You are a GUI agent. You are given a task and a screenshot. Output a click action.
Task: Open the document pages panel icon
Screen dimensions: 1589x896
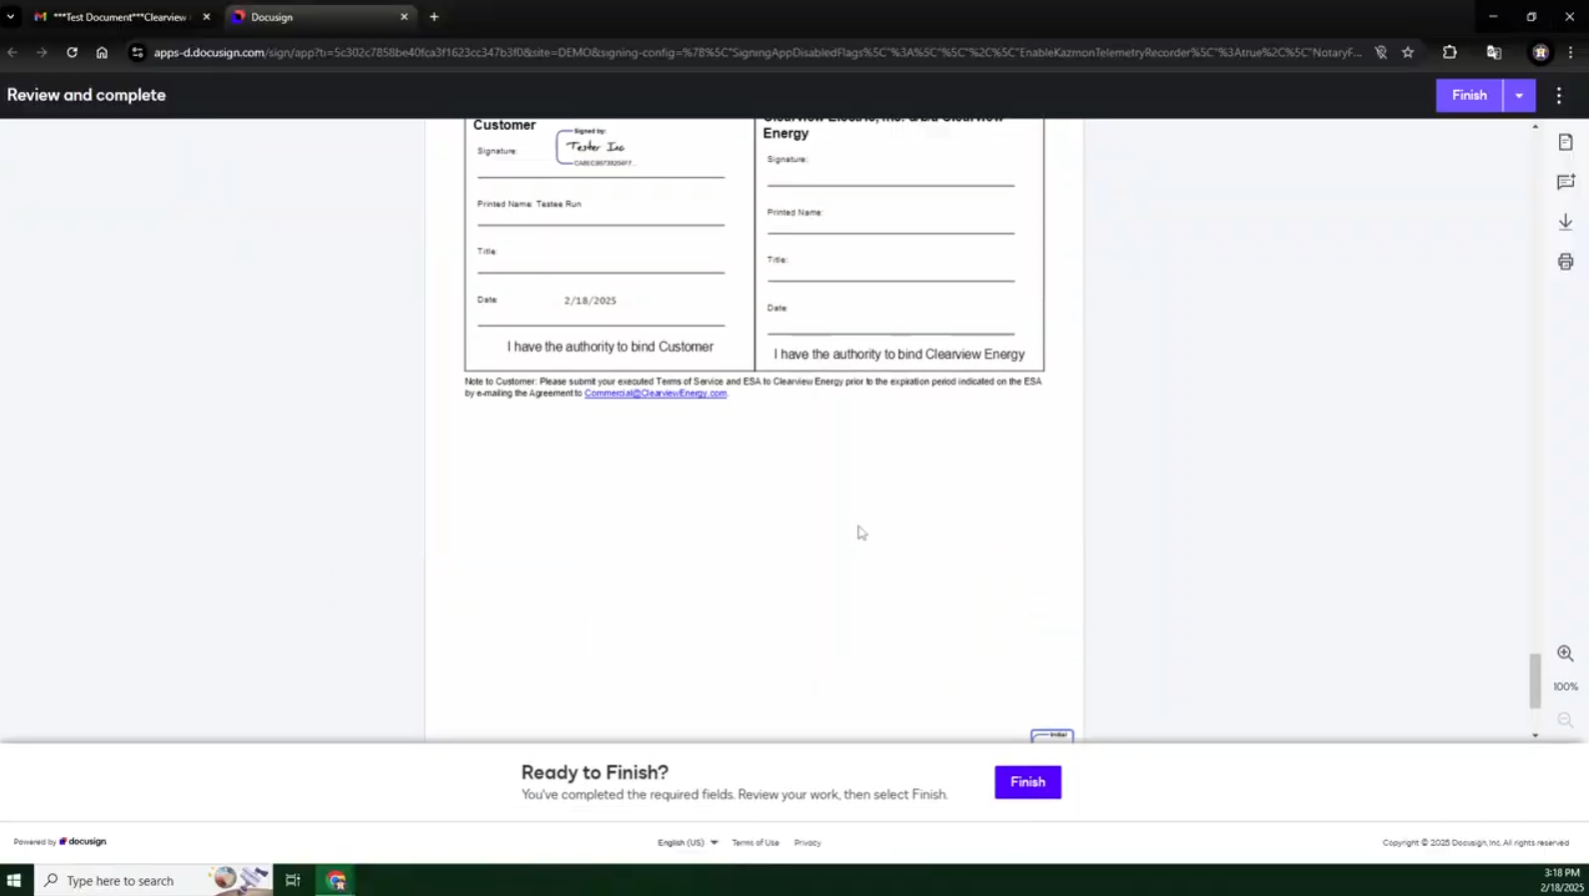pyautogui.click(x=1565, y=142)
